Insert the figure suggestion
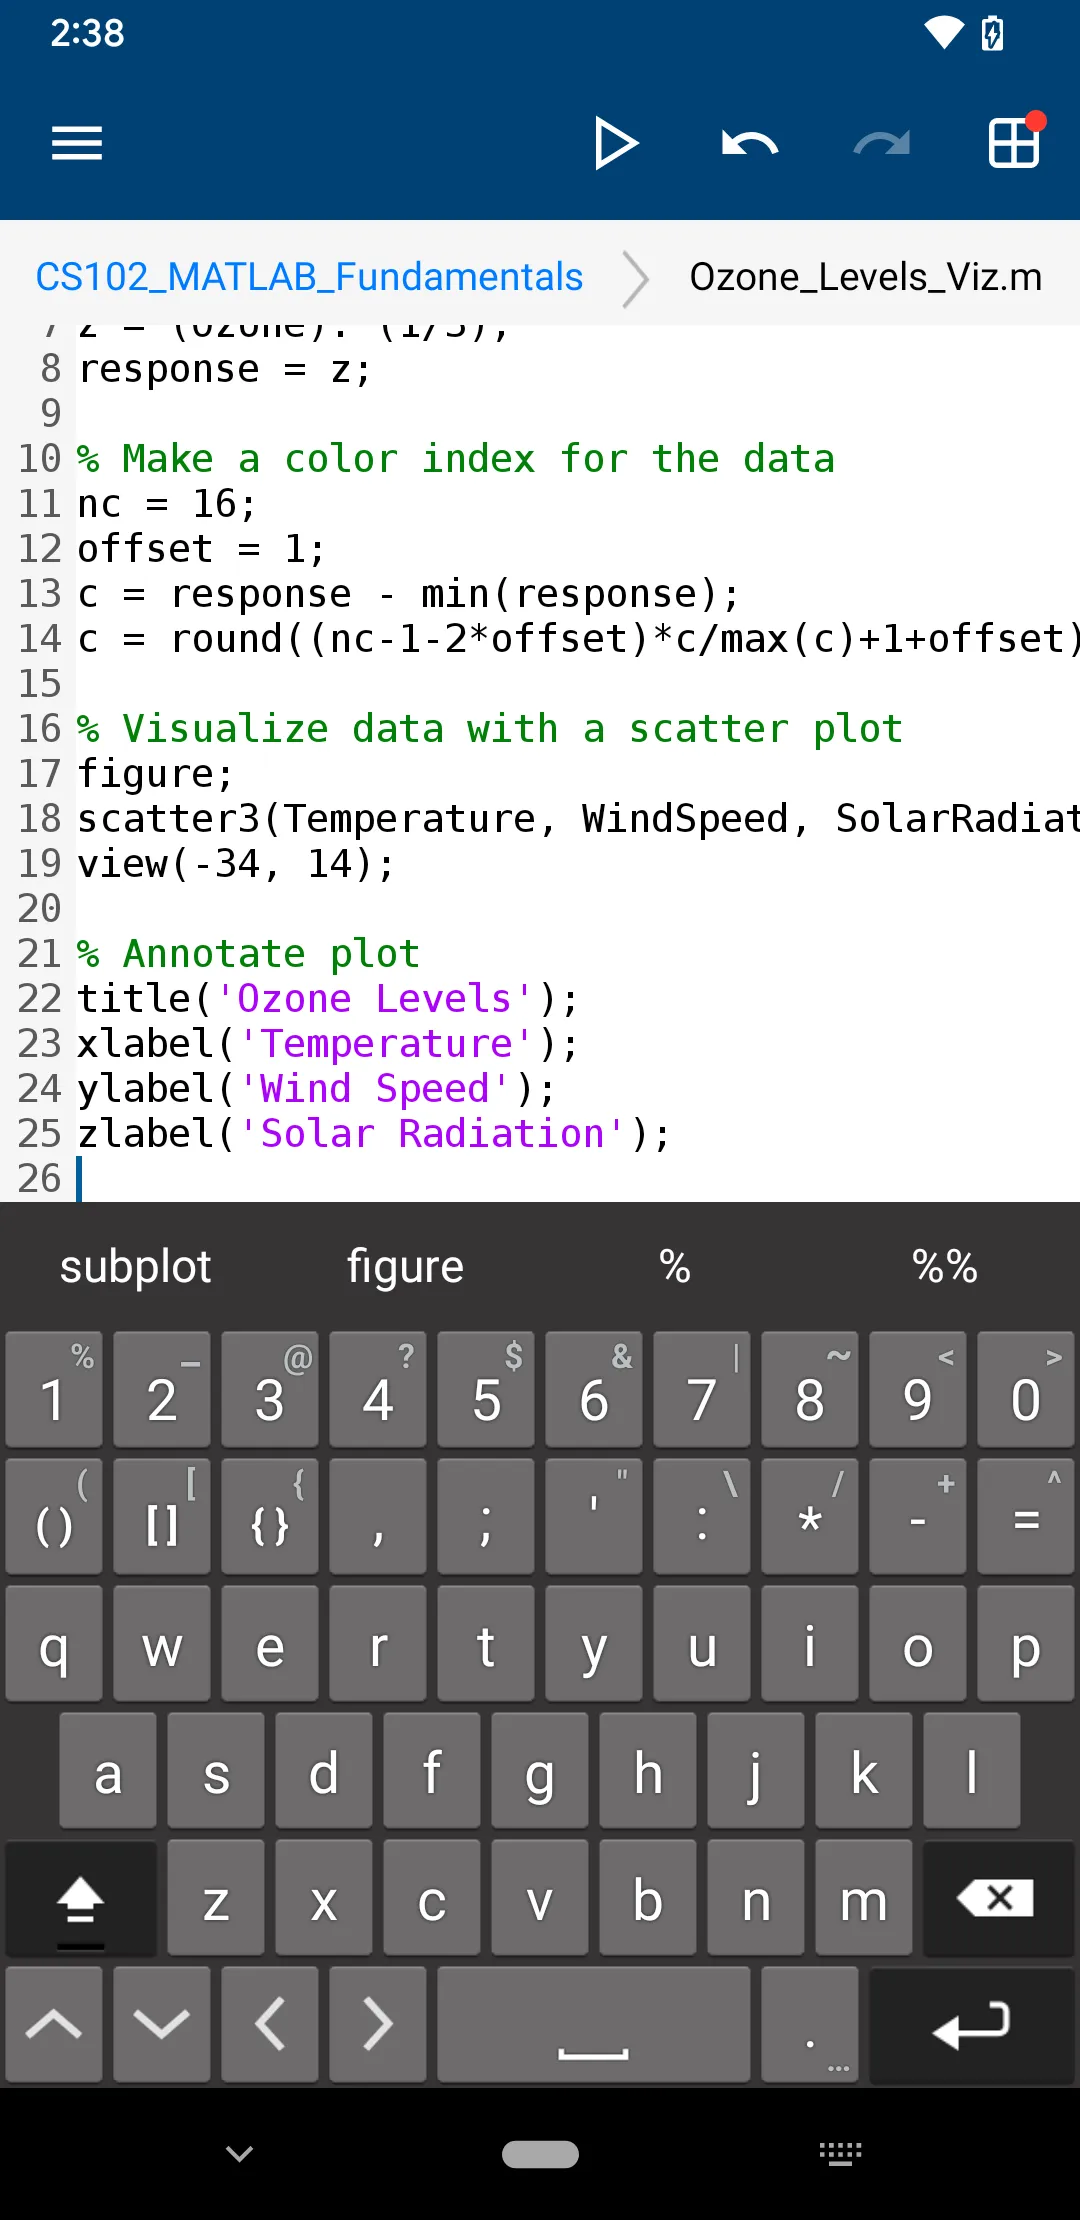Screen dimensions: 1080x2220 pos(405,1267)
